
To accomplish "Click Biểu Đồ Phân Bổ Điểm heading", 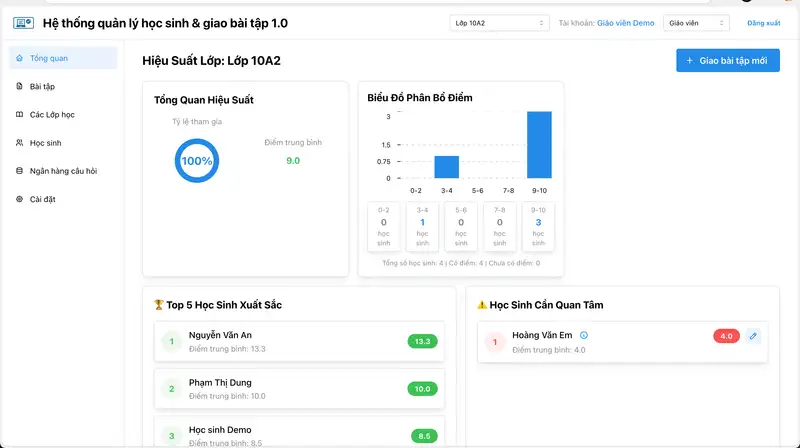I will [419, 97].
